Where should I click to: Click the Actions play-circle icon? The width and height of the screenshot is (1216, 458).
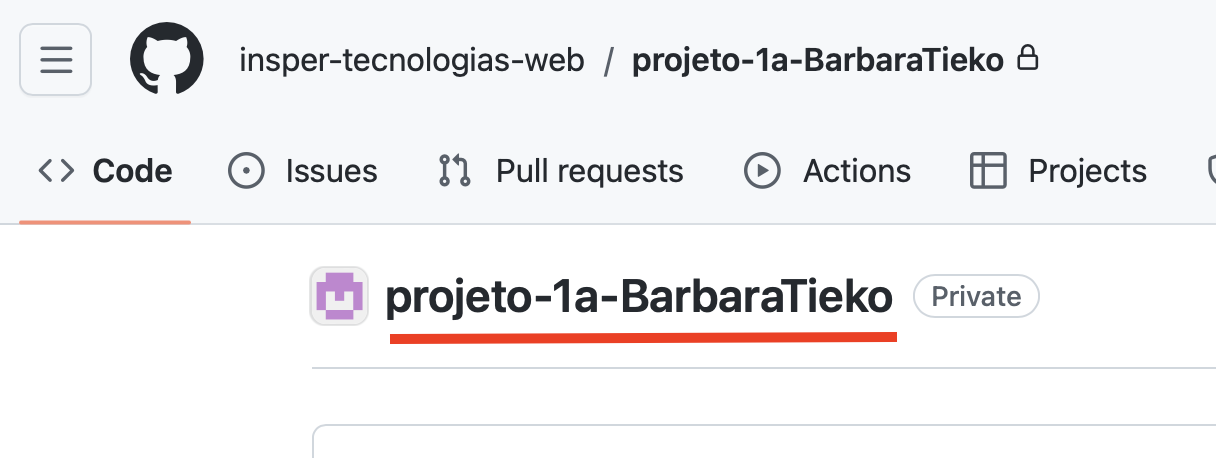[762, 171]
